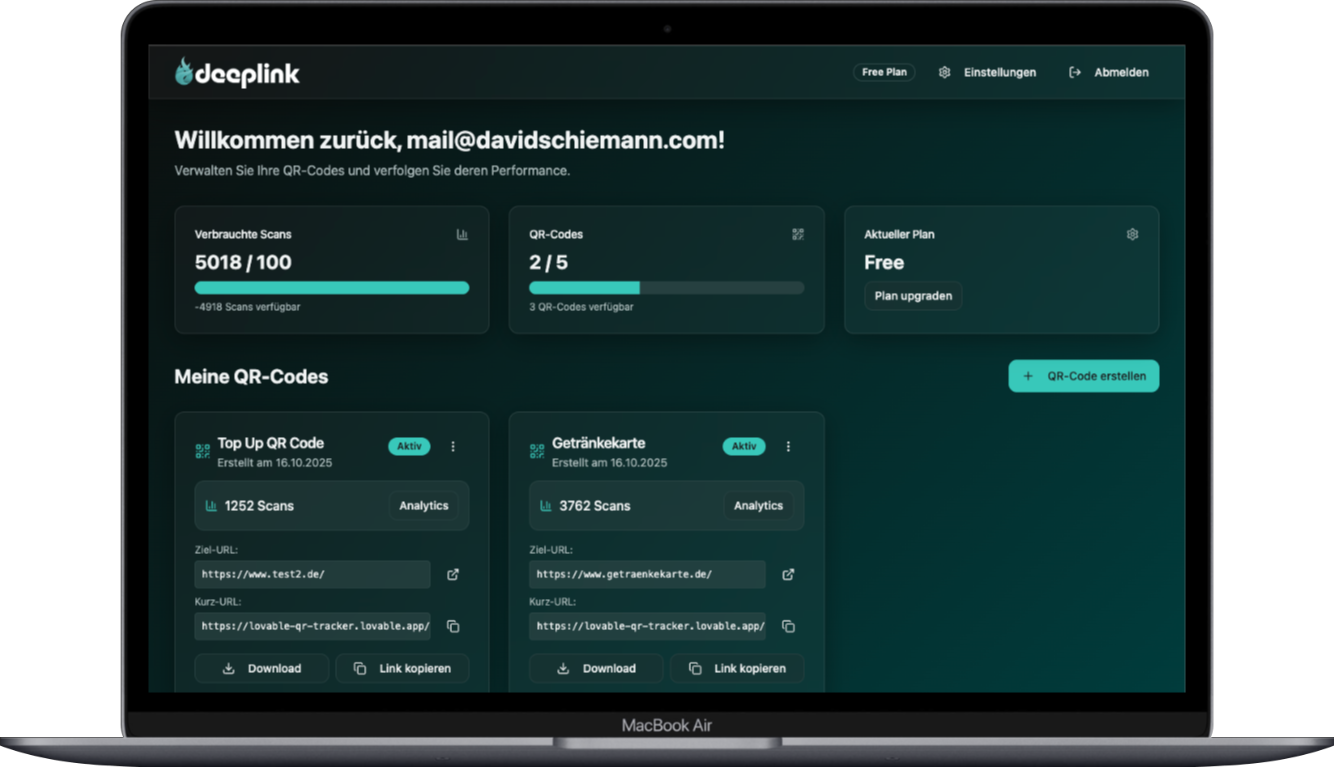Click the QR-Code erstellen button
1334x767 pixels.
point(1083,376)
